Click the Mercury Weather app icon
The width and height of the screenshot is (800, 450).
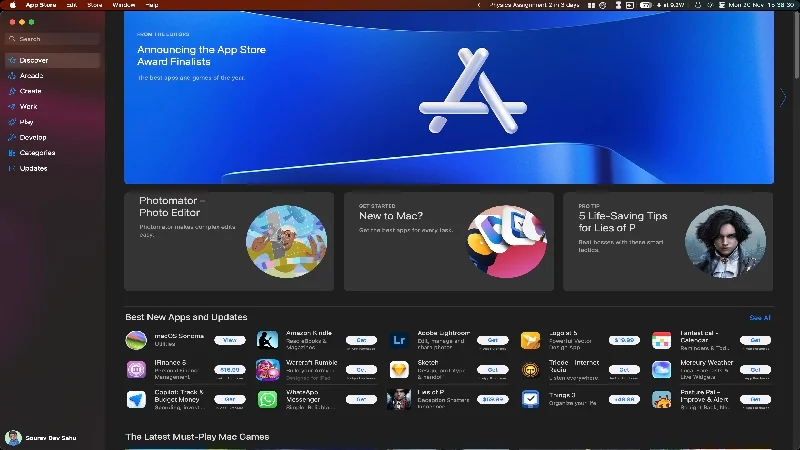[x=662, y=369]
